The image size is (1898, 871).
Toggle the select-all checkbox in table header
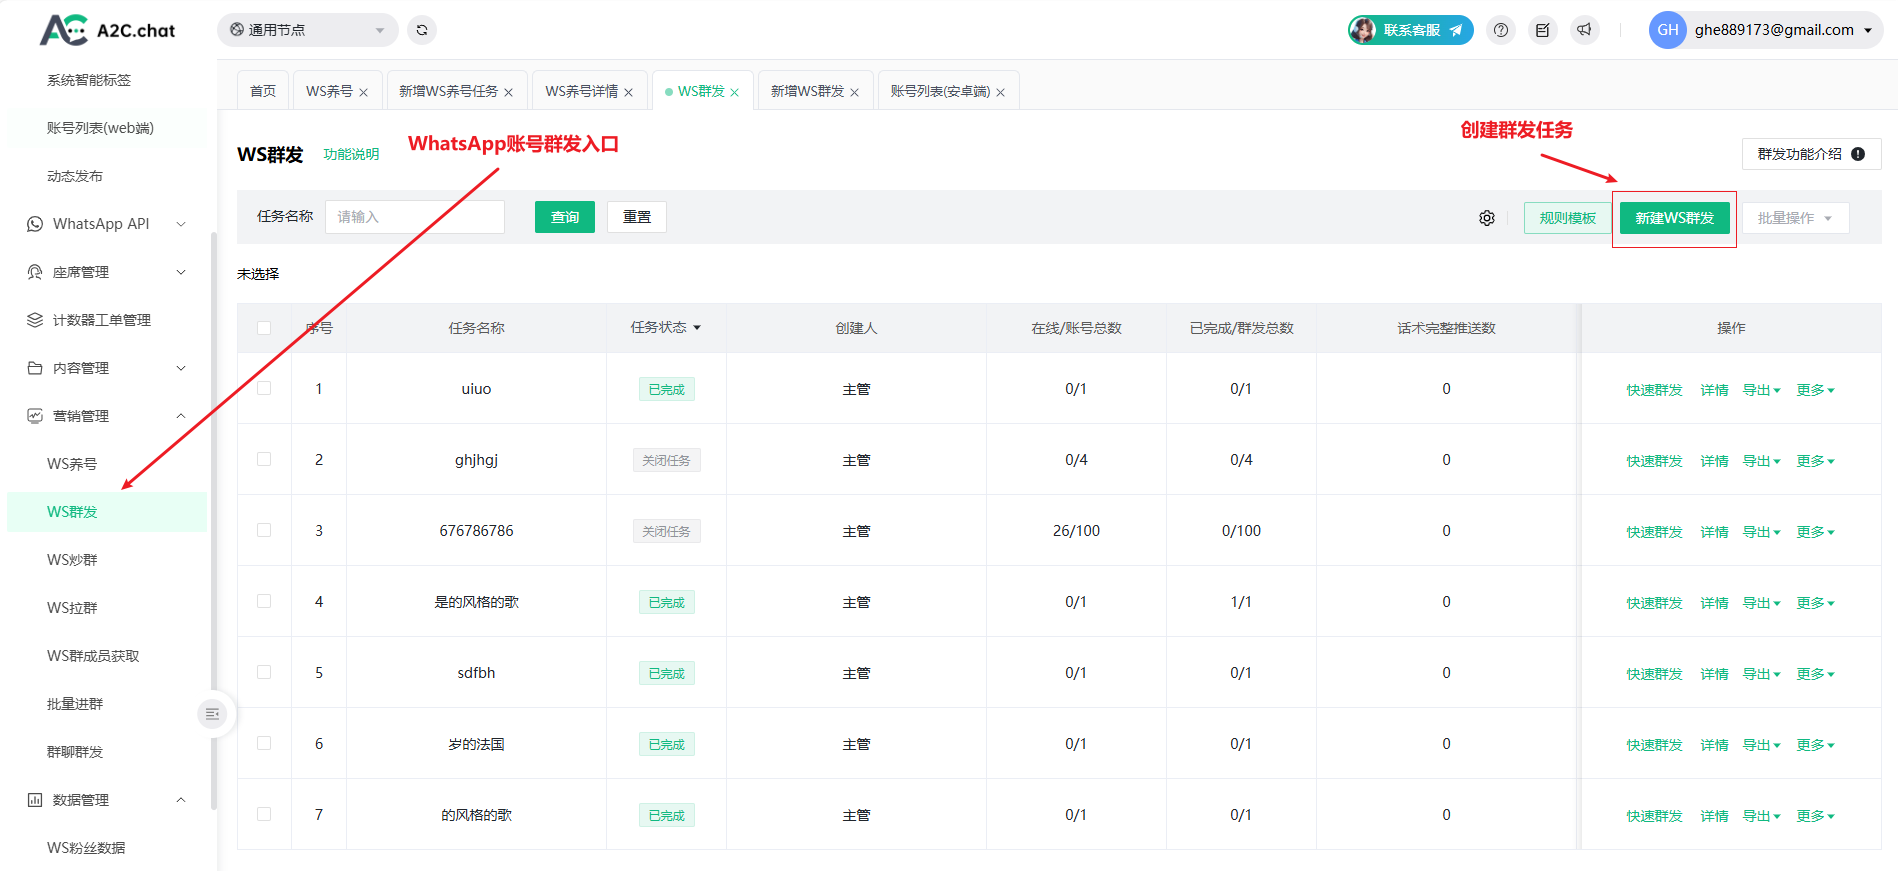point(264,328)
